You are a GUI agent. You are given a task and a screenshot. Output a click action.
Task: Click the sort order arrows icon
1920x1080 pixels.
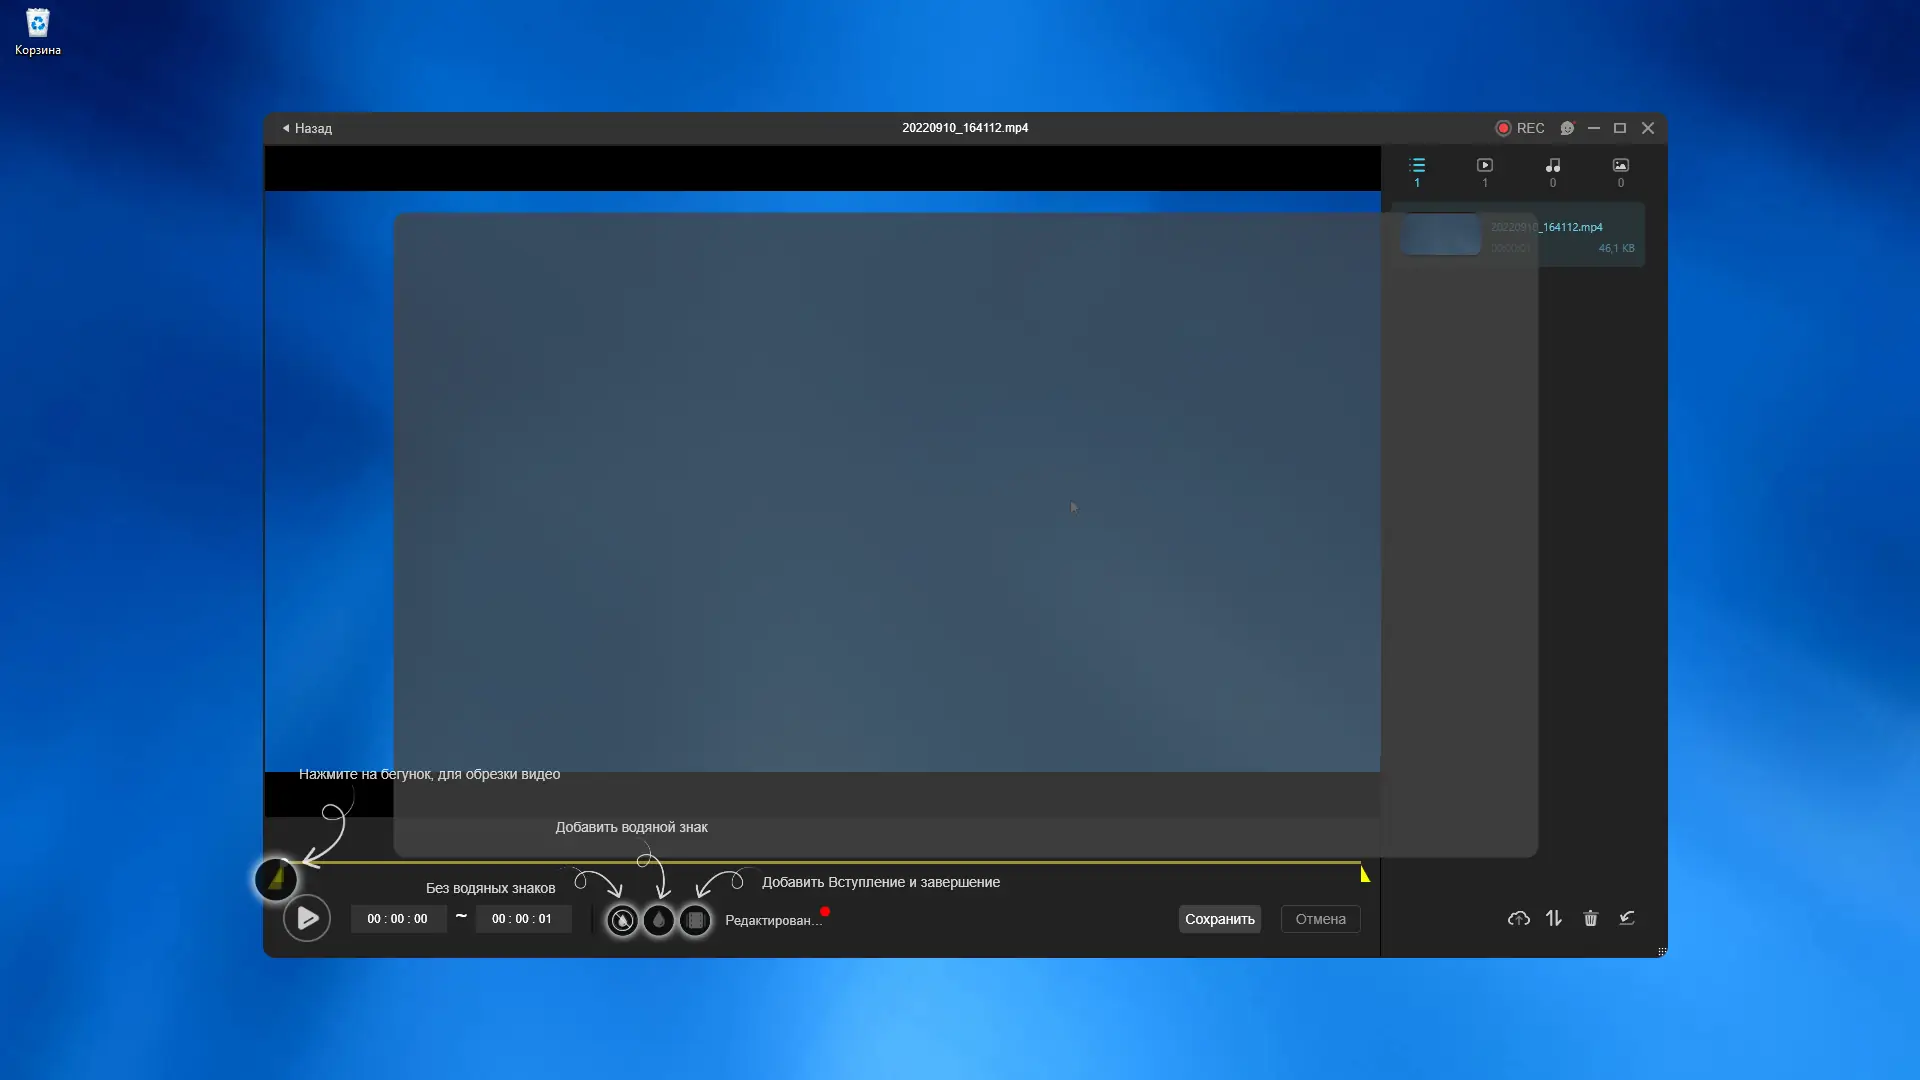click(x=1554, y=918)
